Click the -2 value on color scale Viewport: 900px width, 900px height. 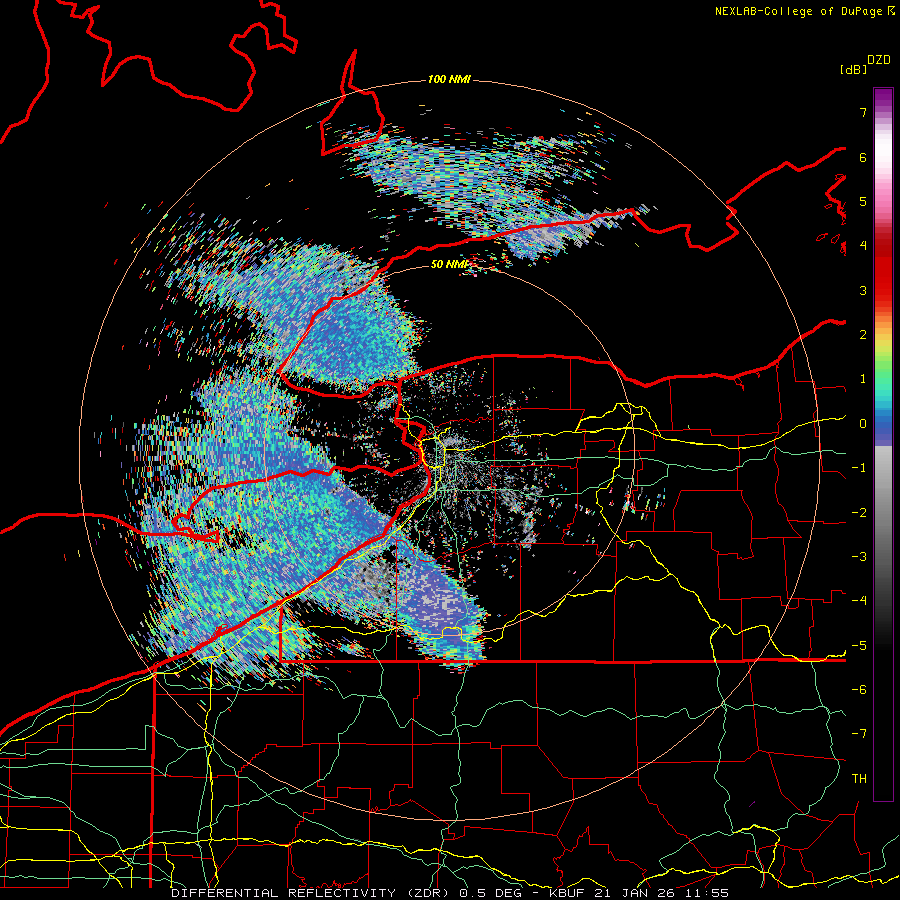pyautogui.click(x=859, y=512)
